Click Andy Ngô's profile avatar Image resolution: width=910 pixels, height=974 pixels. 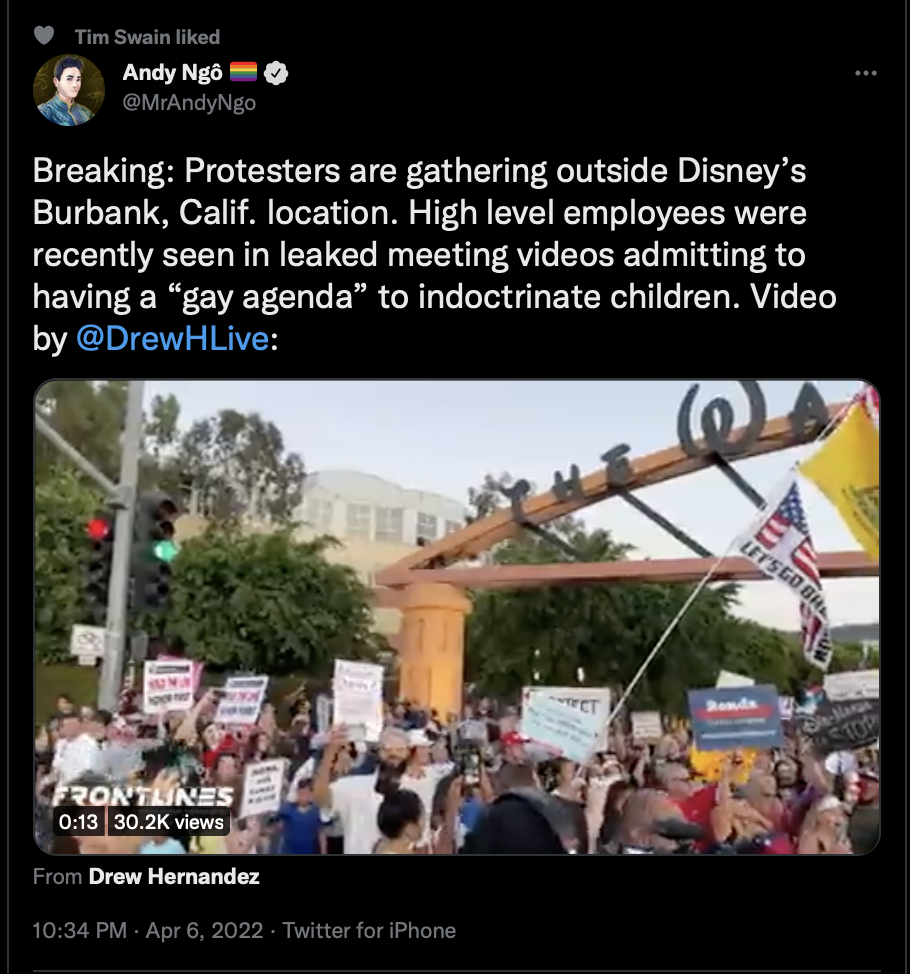(x=68, y=90)
